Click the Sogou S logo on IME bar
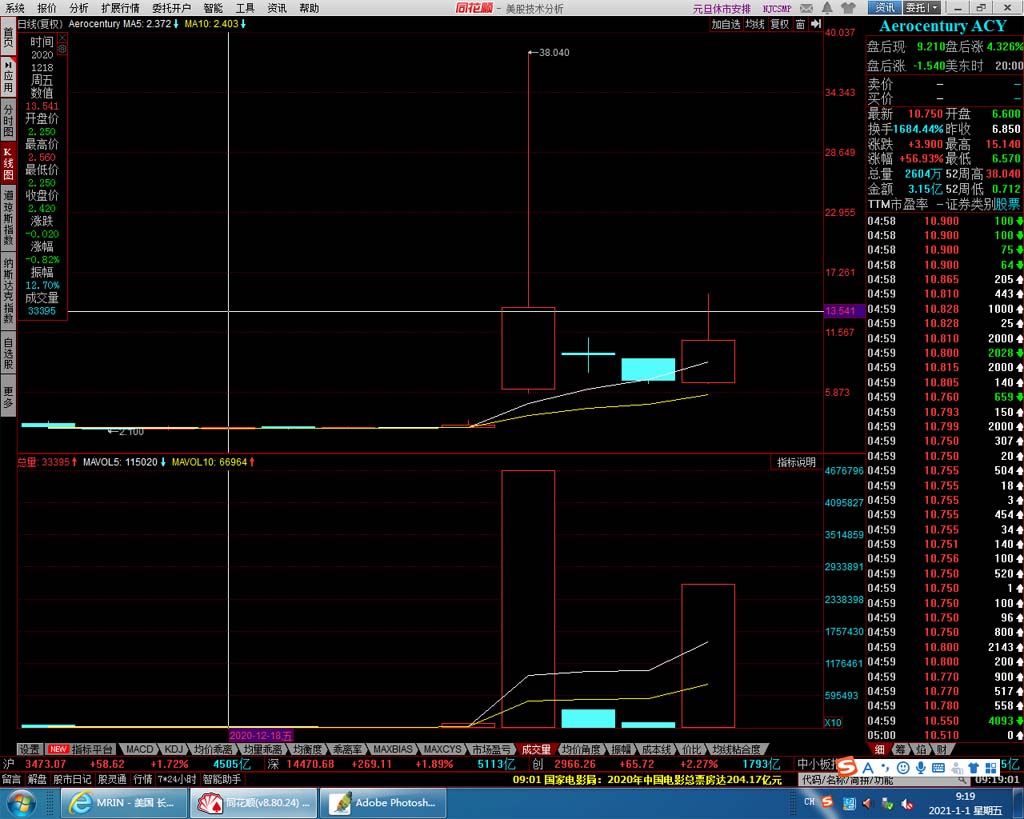Viewport: 1024px width, 819px height. pyautogui.click(x=848, y=767)
